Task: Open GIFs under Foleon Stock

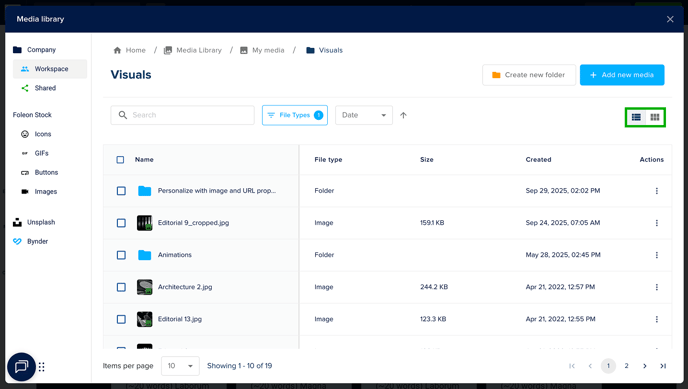Action: [x=35, y=153]
